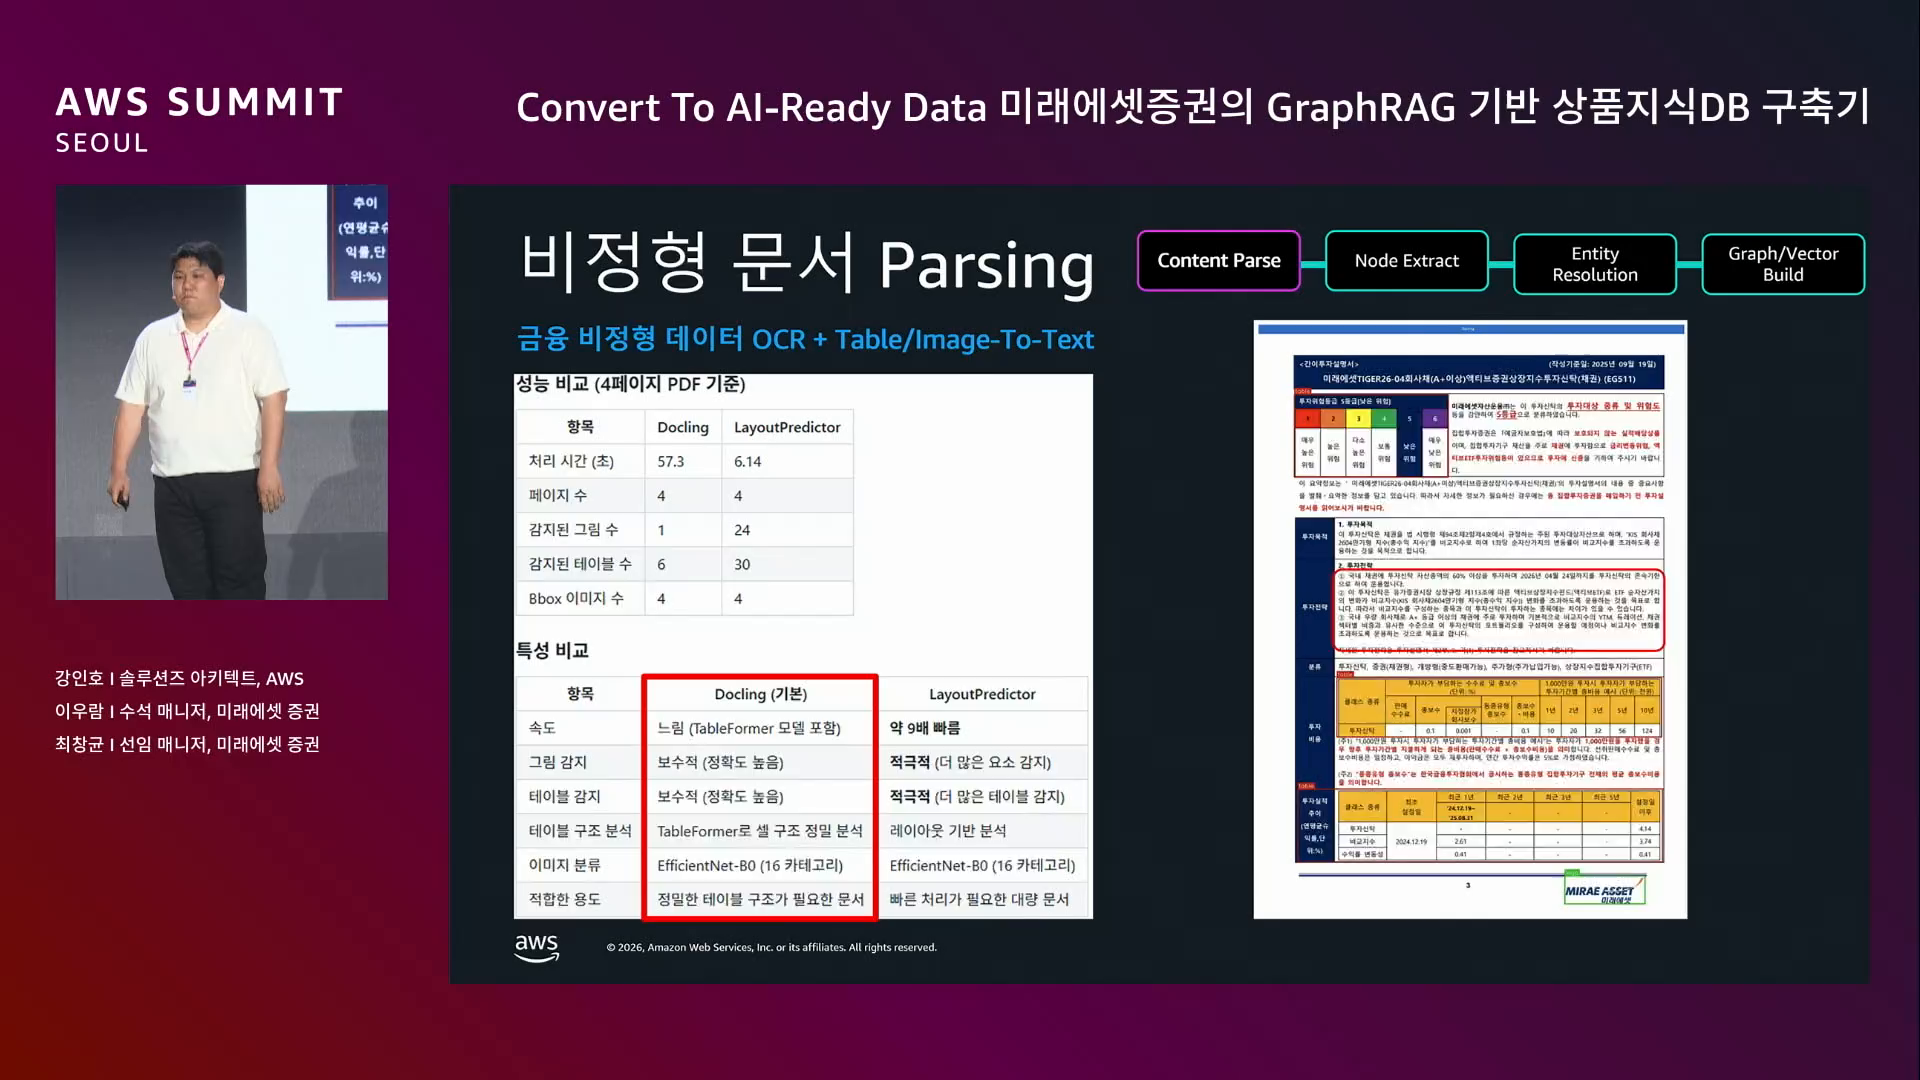Viewport: 1920px width, 1080px height.
Task: Click the '감지된 테이블 수' row label
Action: tap(580, 564)
